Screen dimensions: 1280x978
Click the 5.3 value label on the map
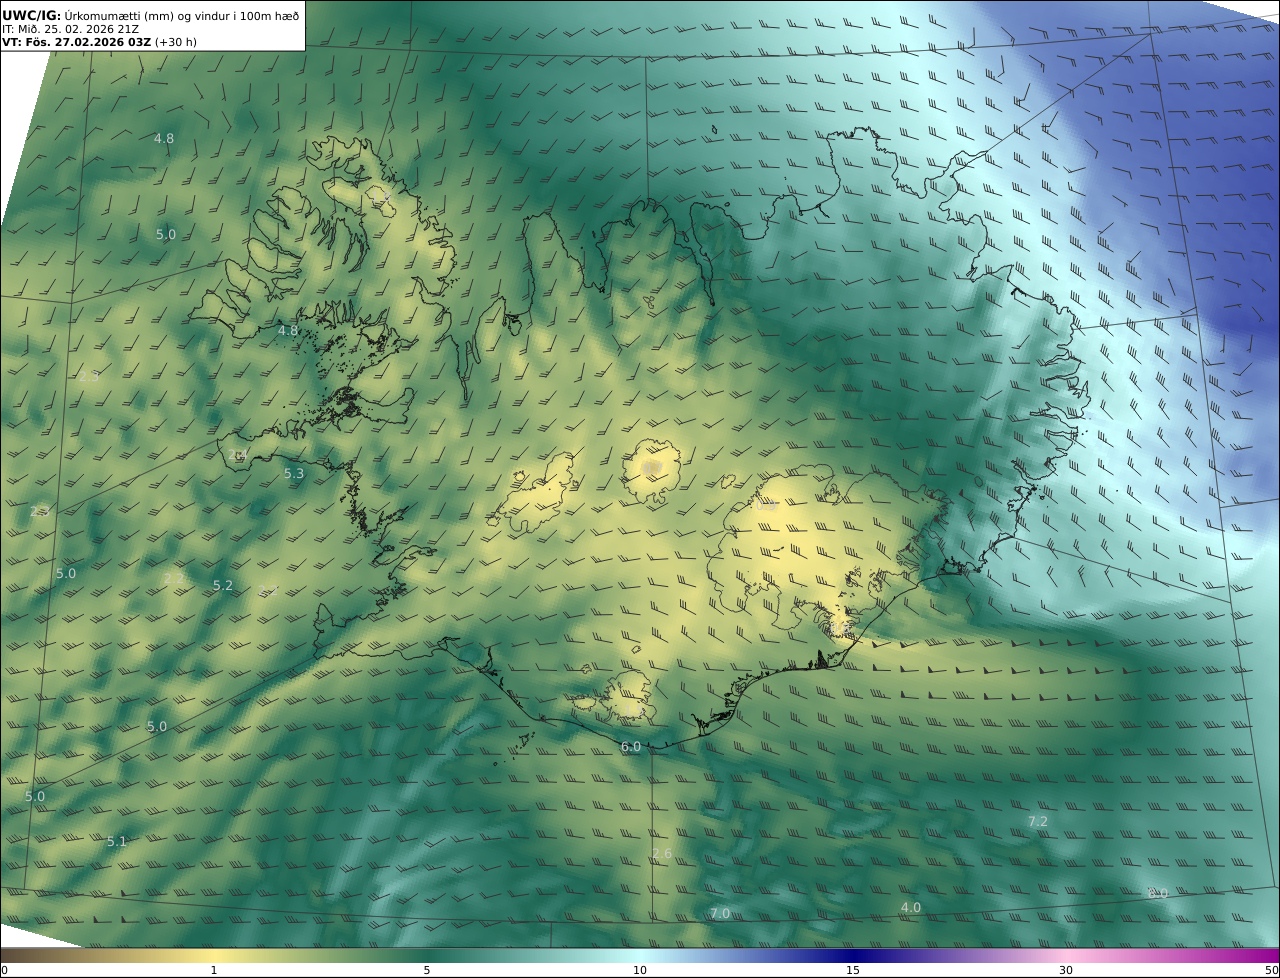click(294, 474)
